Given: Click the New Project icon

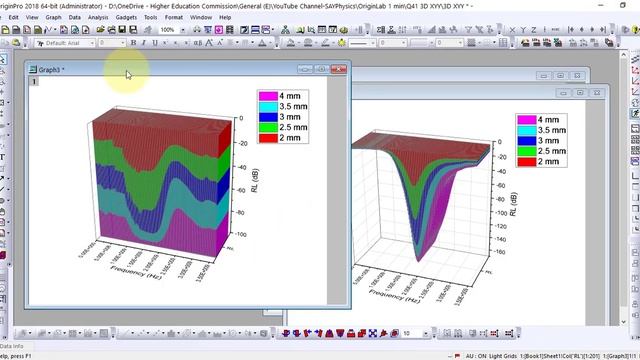Looking at the screenshot, I should [x=5, y=30].
